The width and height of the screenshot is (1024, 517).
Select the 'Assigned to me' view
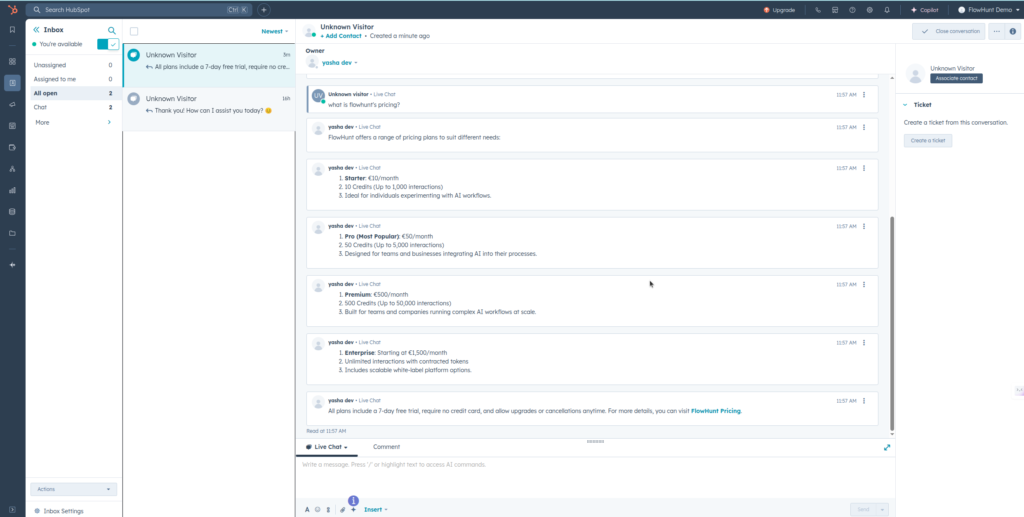tap(73, 79)
